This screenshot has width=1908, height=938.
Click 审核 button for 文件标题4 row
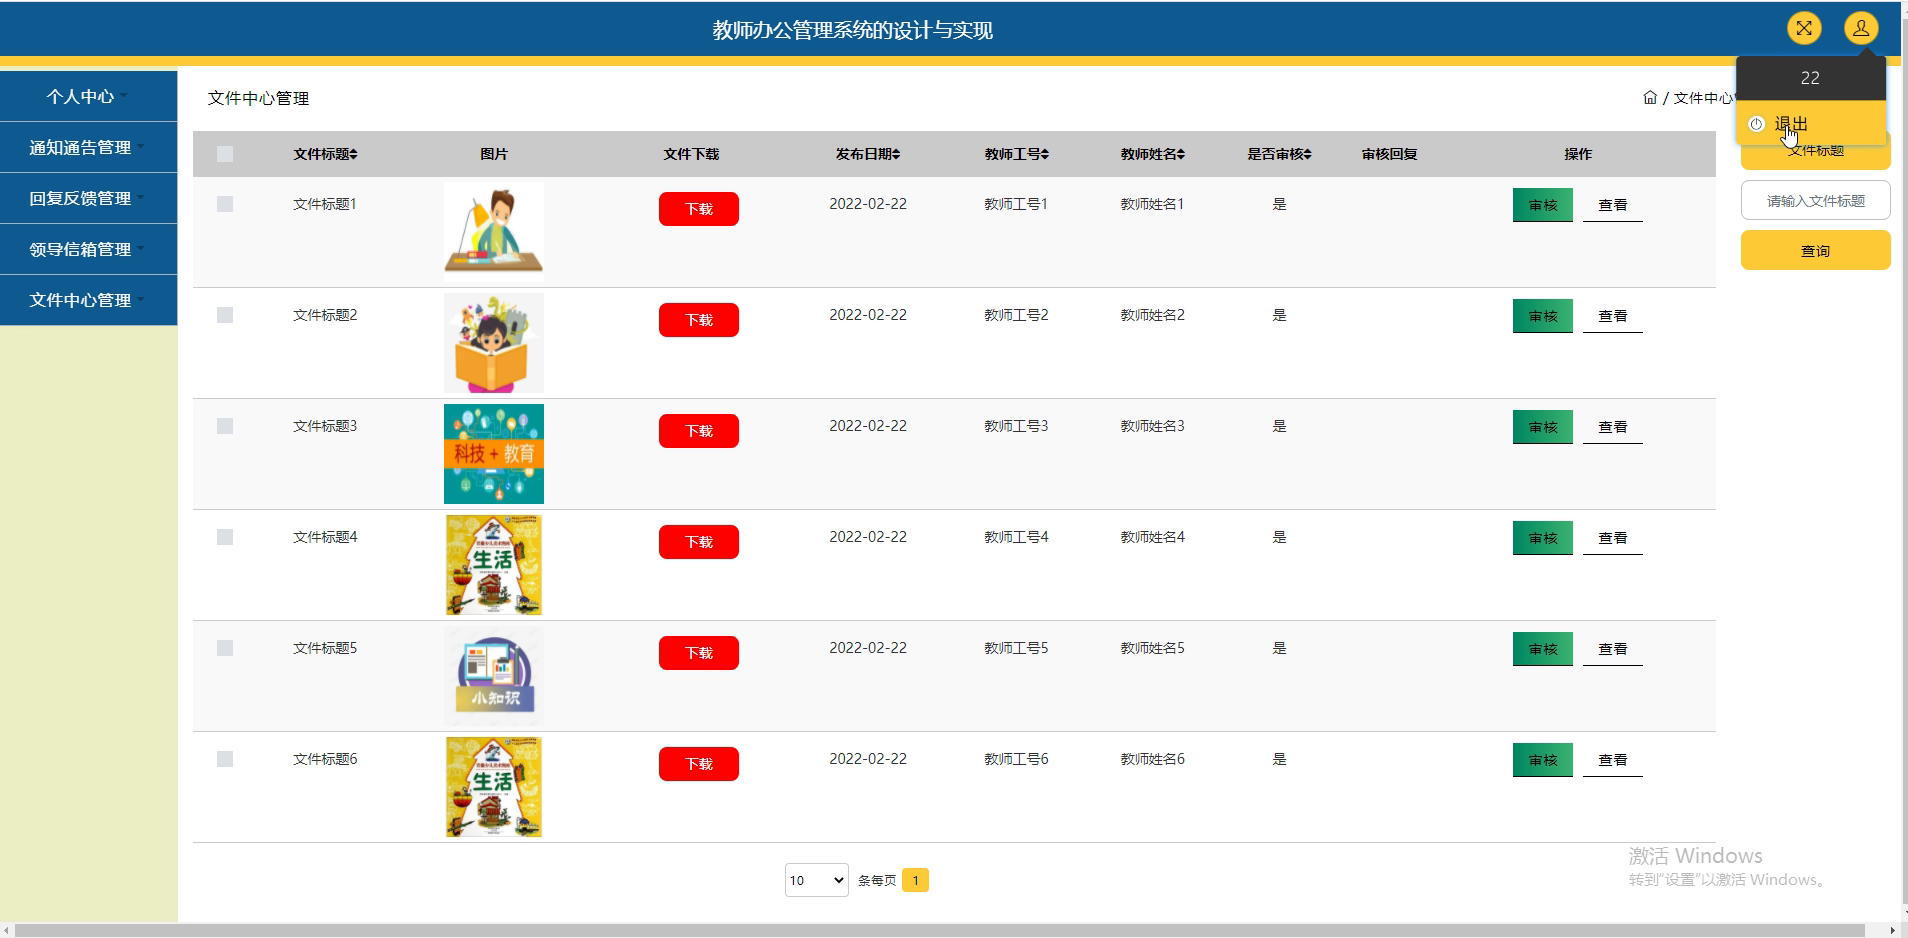[1543, 538]
